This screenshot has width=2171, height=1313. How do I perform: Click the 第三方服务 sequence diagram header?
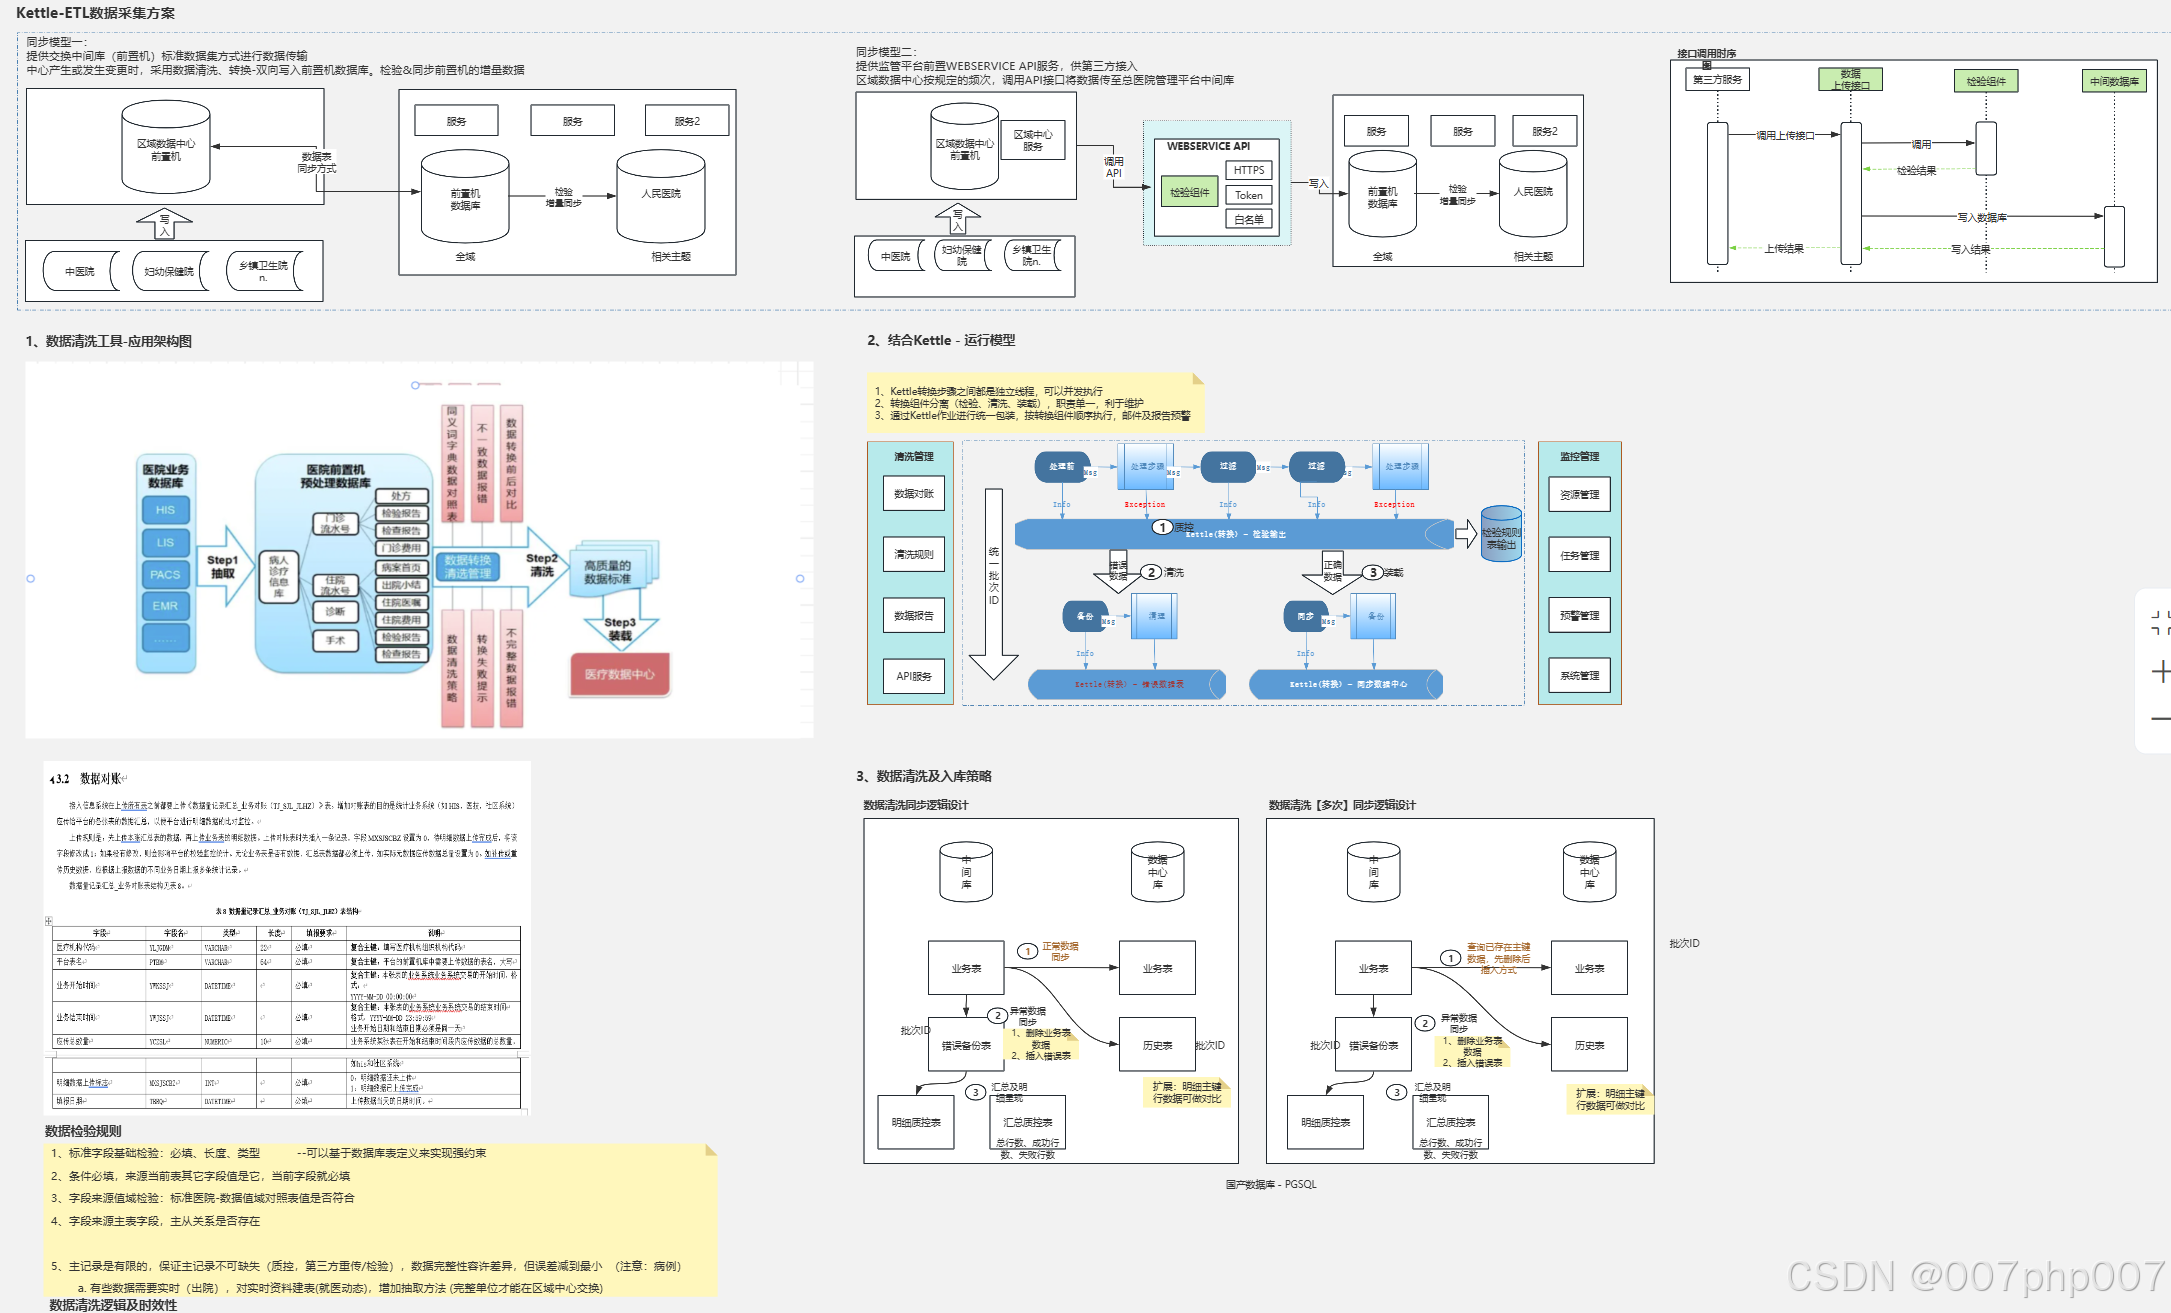click(1716, 79)
